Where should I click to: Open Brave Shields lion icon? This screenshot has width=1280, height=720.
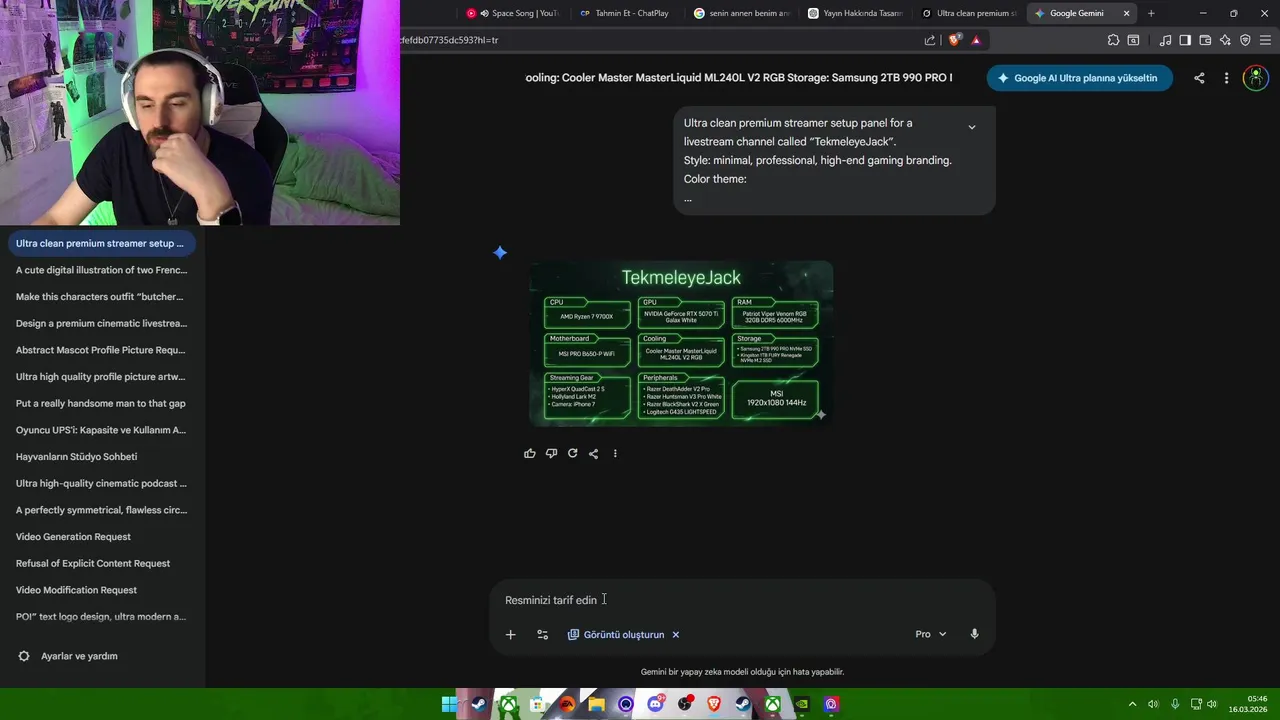[x=954, y=40]
